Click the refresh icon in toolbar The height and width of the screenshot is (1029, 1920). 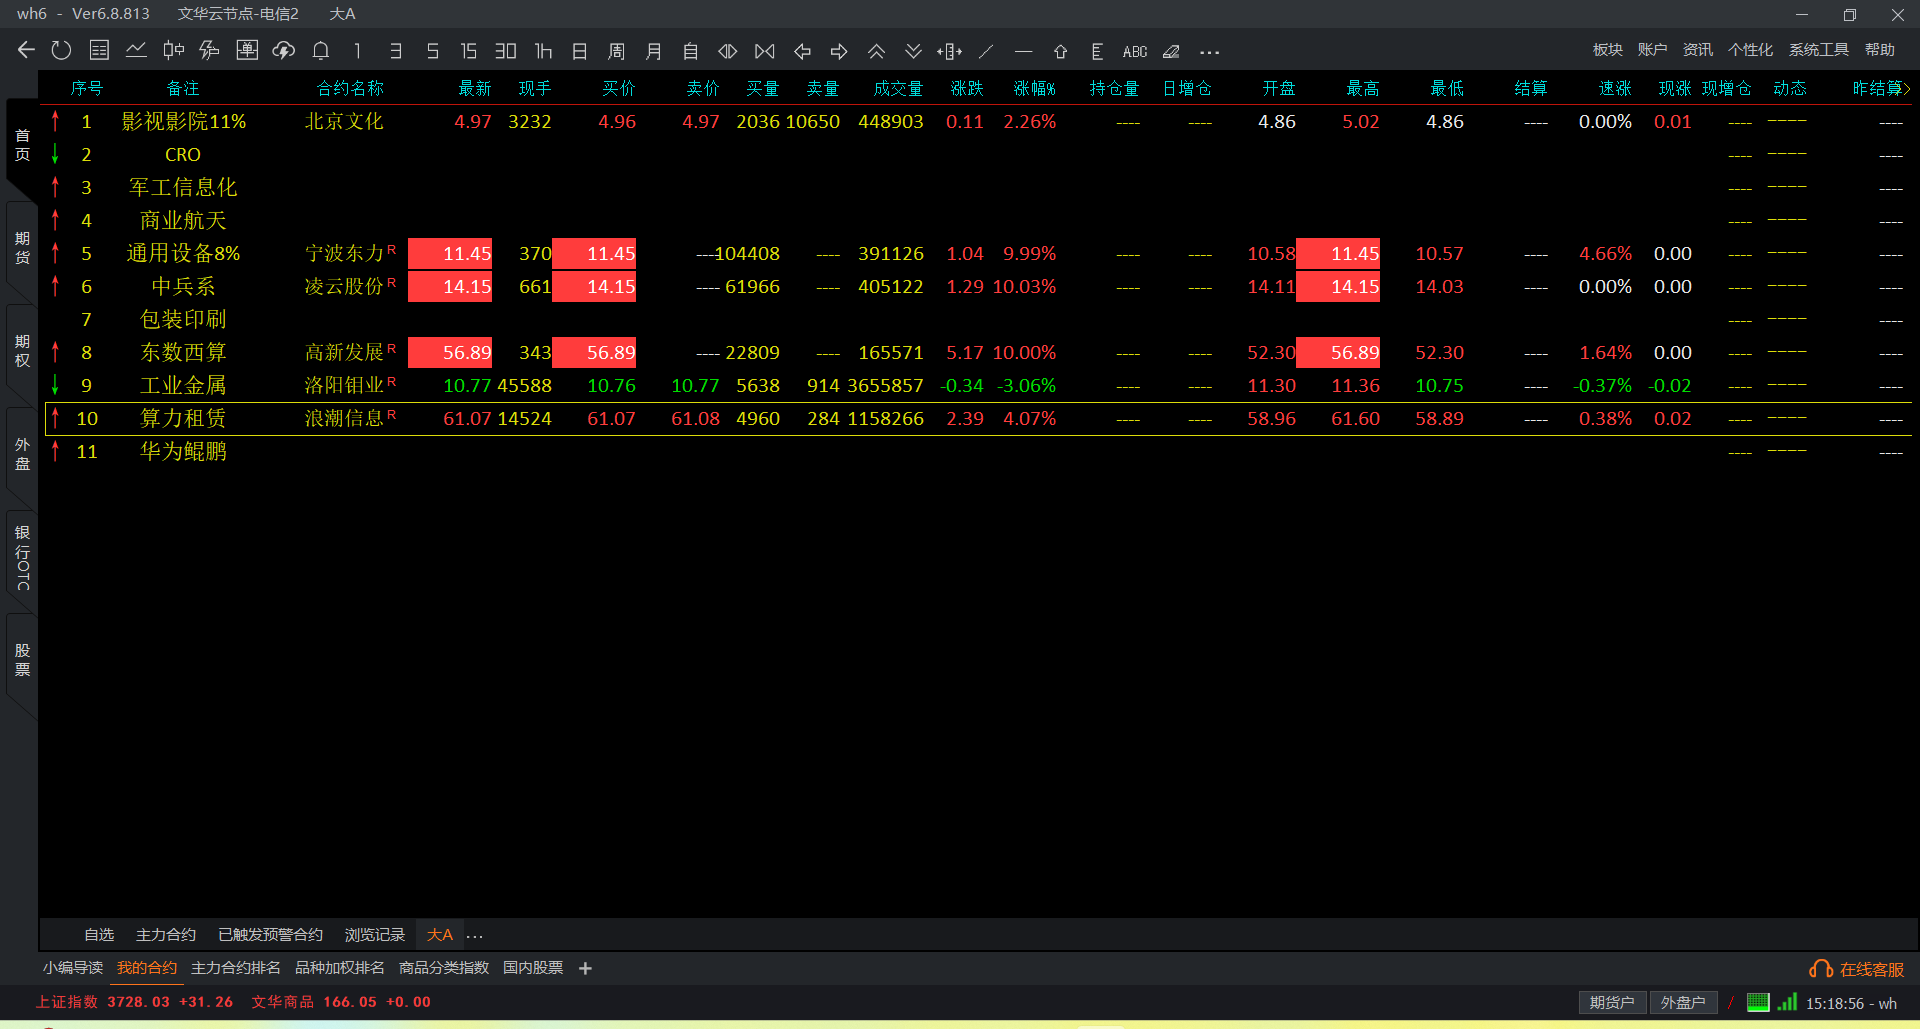point(62,51)
